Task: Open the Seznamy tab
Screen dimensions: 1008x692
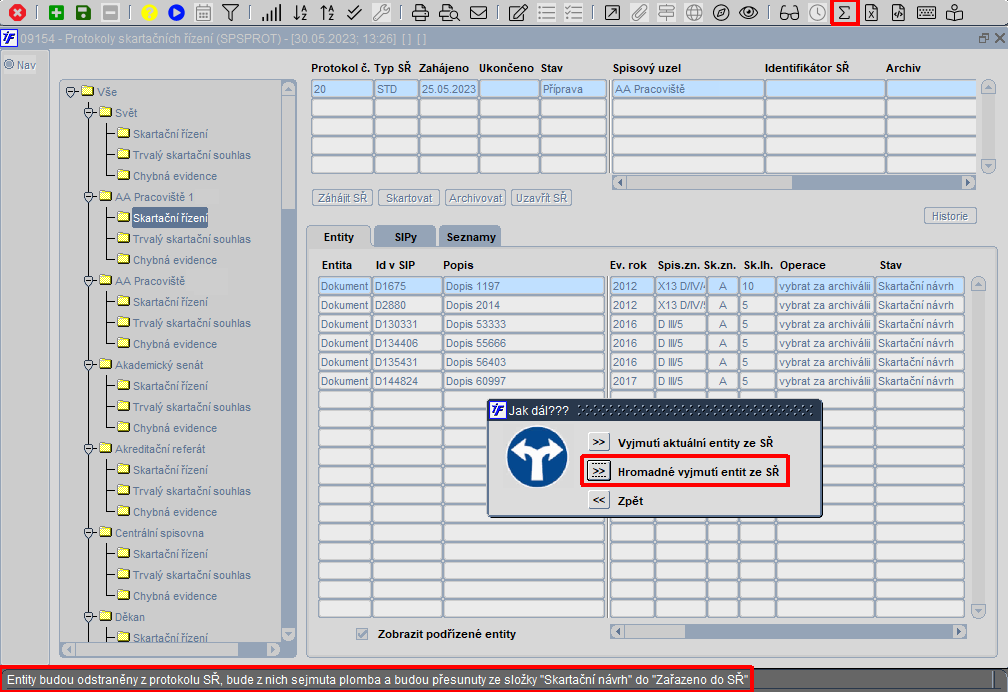Action: click(471, 237)
